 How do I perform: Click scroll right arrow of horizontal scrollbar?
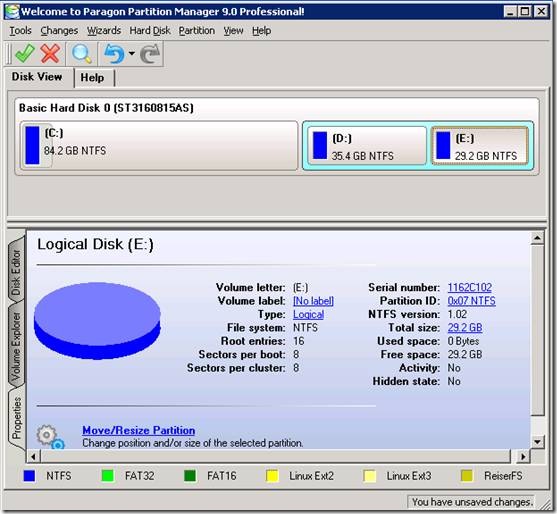point(523,456)
